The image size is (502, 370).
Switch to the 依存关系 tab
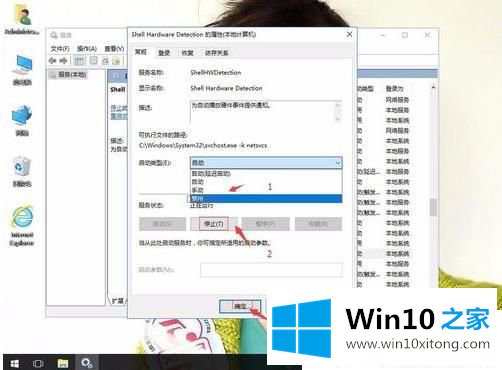217,53
